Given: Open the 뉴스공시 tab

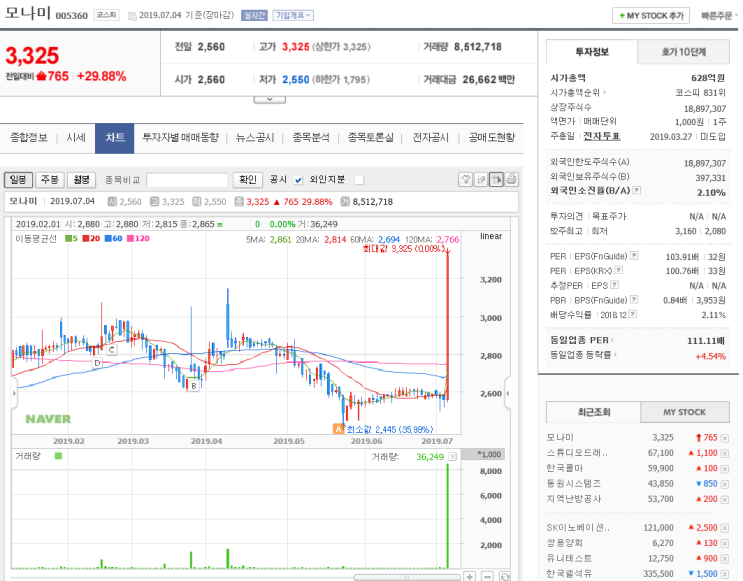Looking at the screenshot, I should [x=255, y=137].
